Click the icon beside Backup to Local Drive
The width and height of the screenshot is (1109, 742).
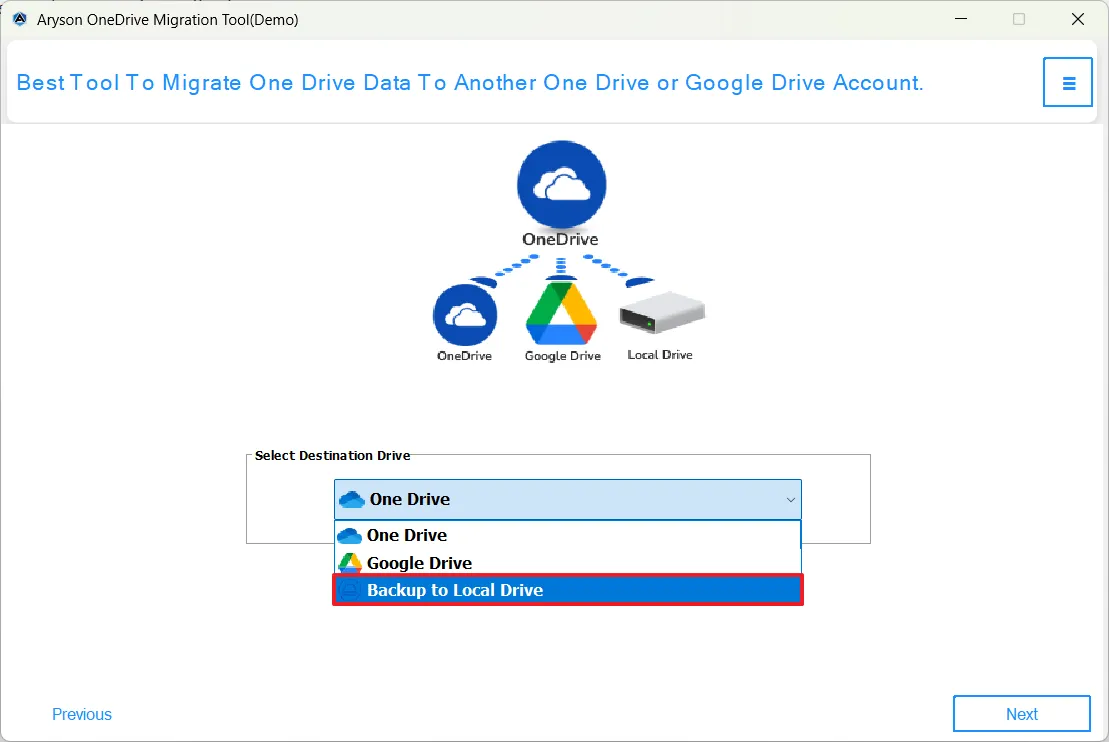[349, 591]
